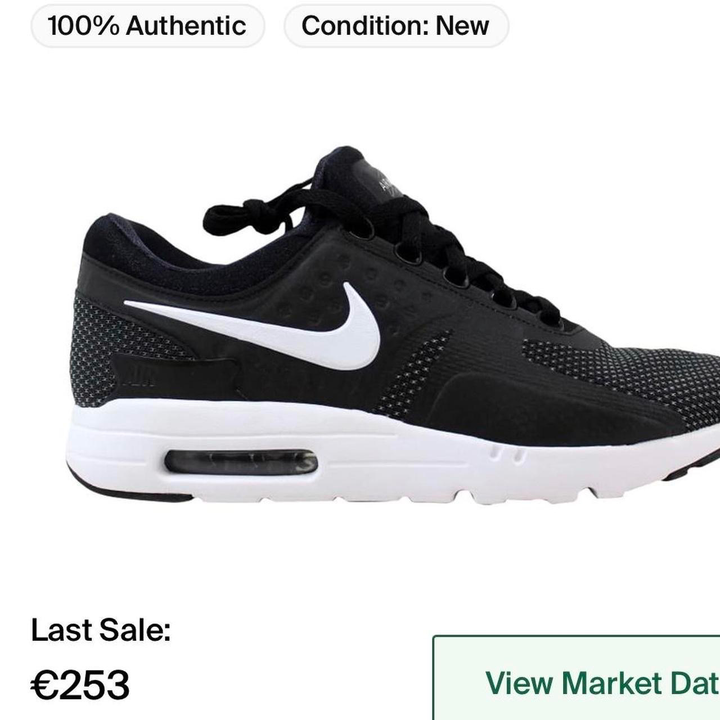Click the flex grooves in the forefoot midsole
This screenshot has width=720, height=720.
507,455
